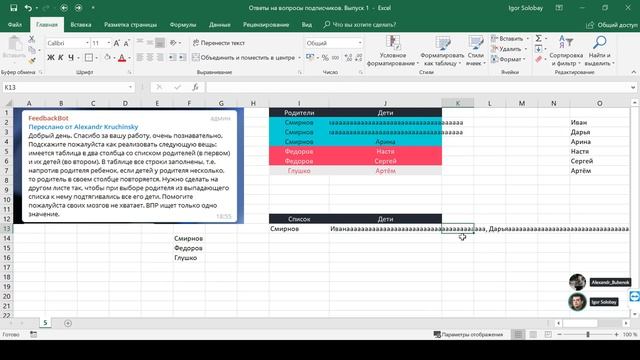Click the Clear eraser icon

pos(538,60)
